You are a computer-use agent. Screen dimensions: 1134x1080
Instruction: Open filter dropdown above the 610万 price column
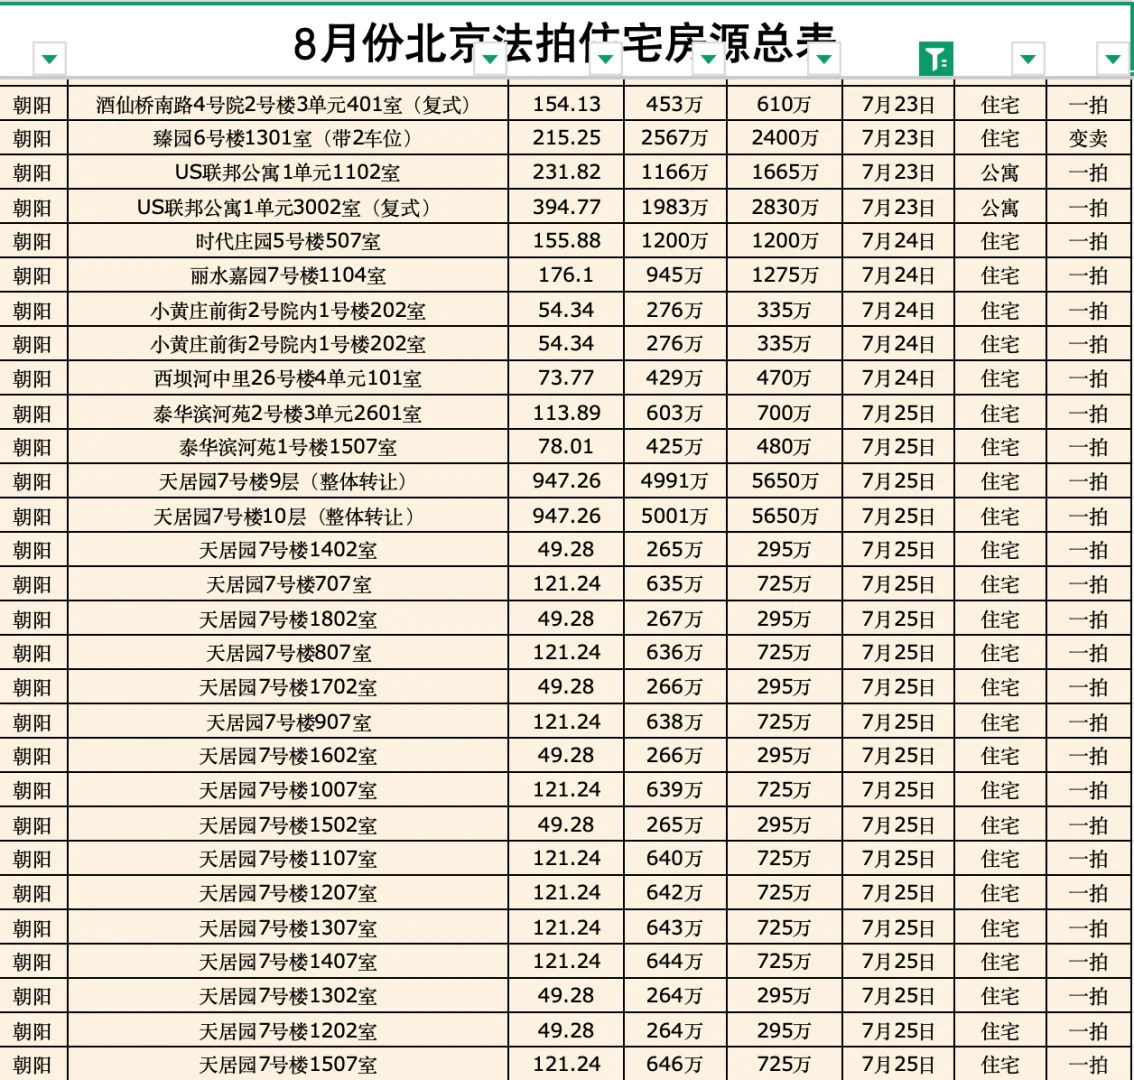(x=824, y=59)
